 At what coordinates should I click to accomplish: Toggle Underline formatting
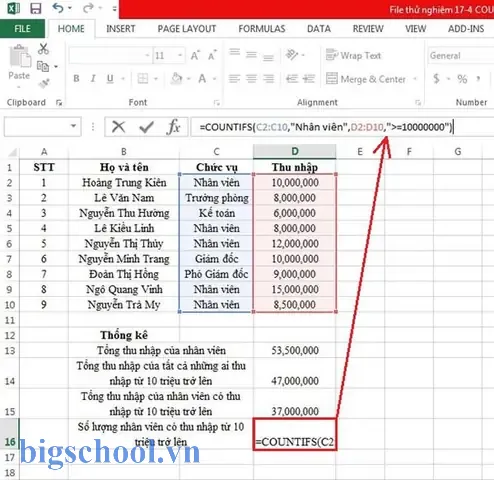[x=110, y=79]
